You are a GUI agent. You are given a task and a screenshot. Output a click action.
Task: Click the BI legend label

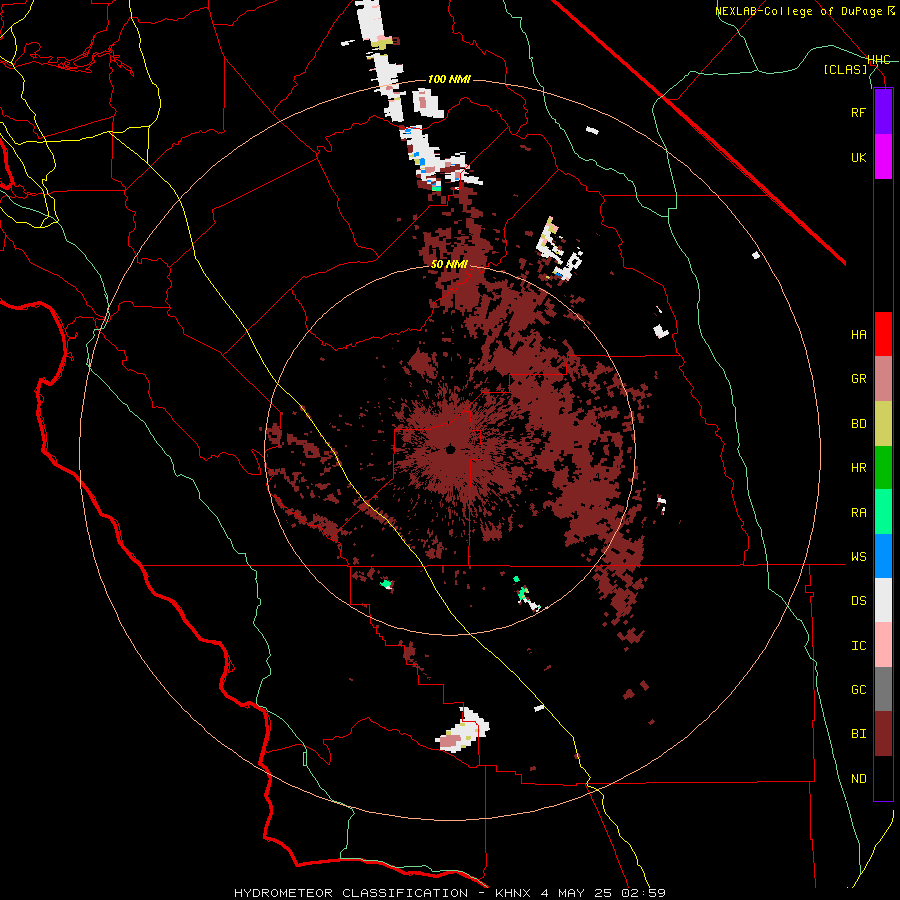click(858, 734)
